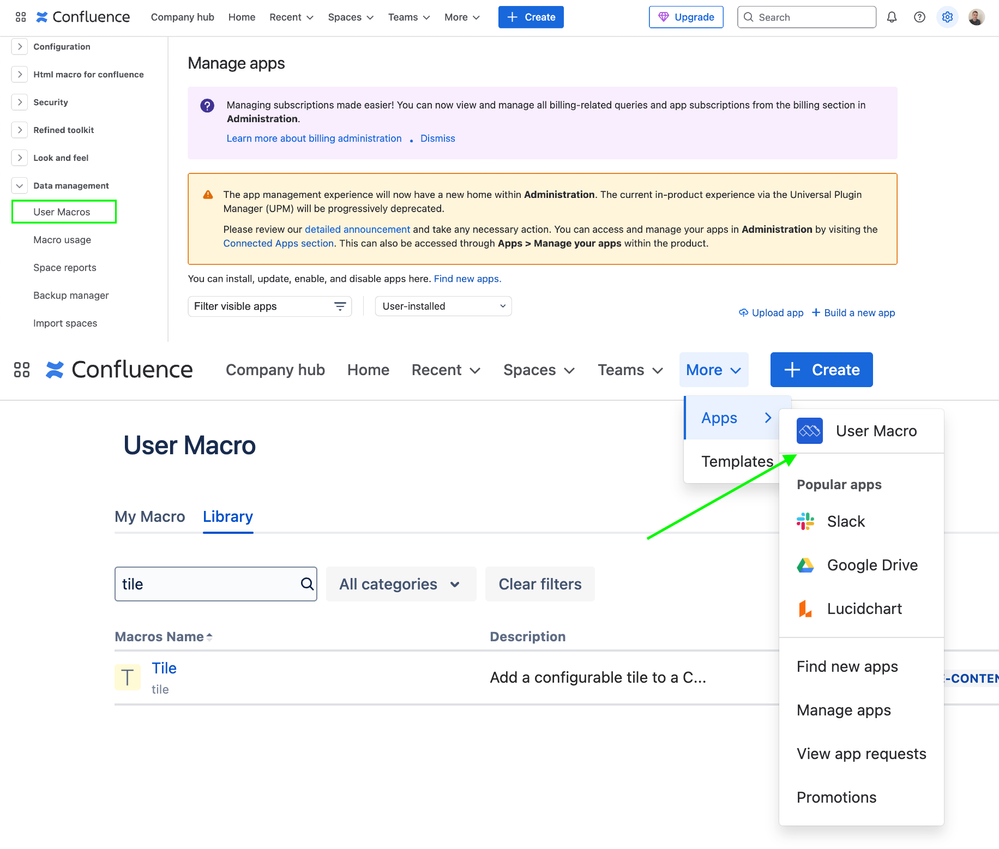Open the More dropdown in the top header
The width and height of the screenshot is (999, 849).
pyautogui.click(x=462, y=17)
